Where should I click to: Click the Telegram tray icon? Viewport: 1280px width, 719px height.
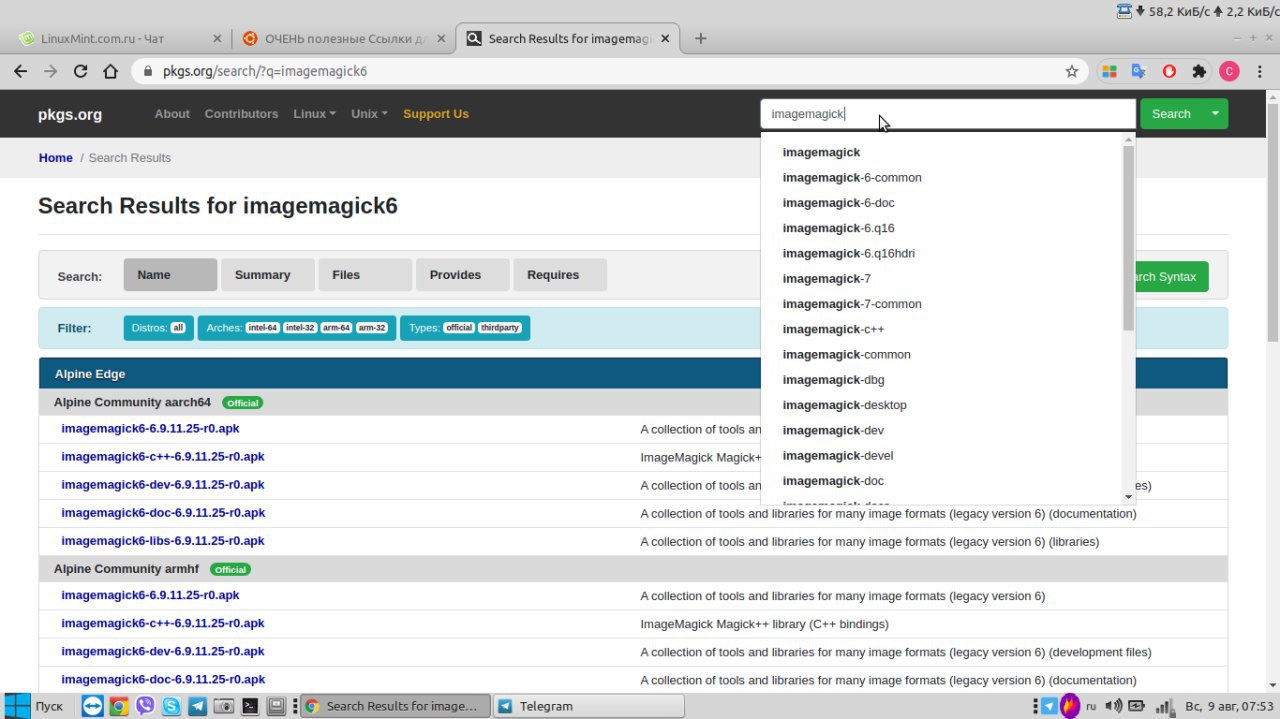[x=1049, y=706]
